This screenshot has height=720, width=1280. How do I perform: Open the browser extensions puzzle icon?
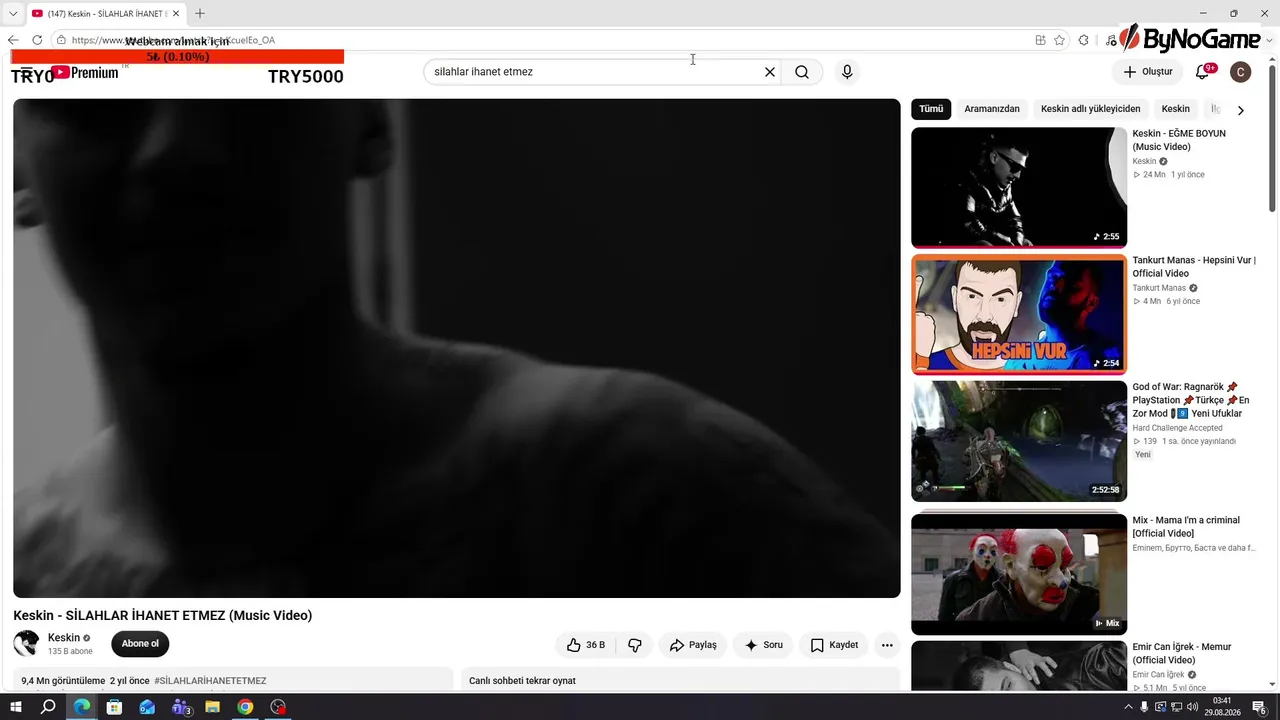point(1083,40)
